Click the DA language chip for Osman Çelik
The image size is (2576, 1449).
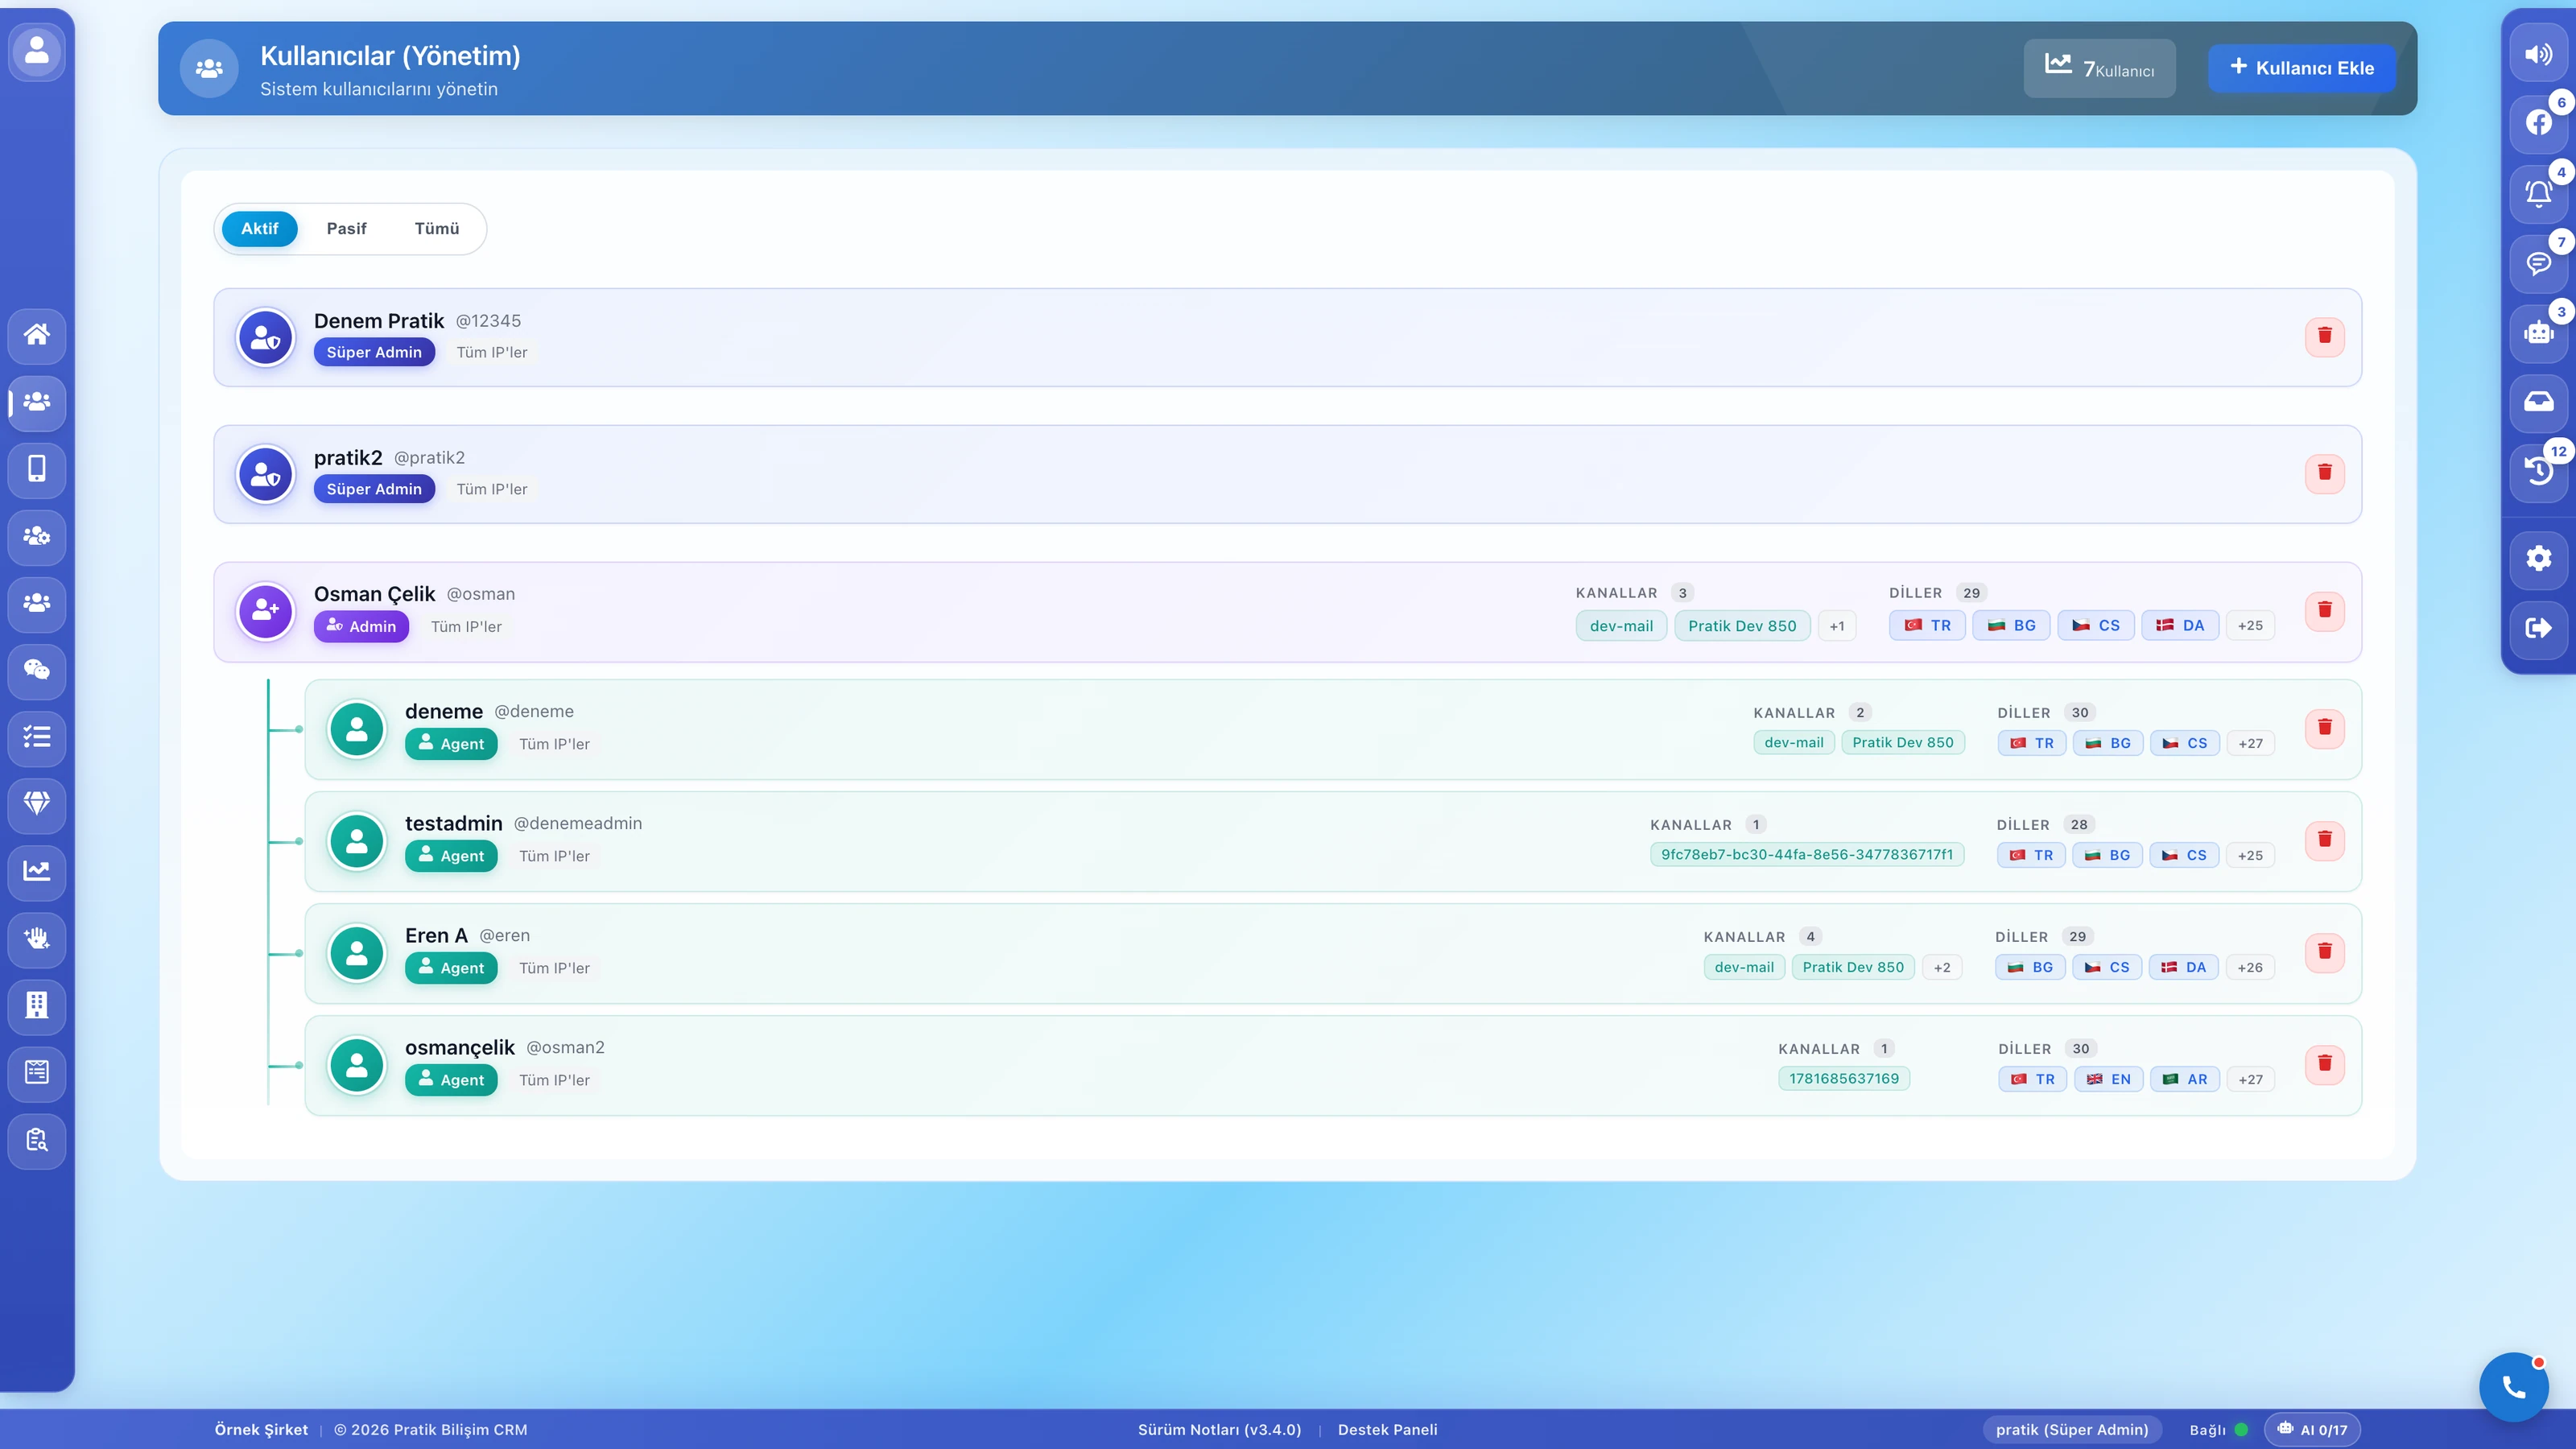[2180, 626]
